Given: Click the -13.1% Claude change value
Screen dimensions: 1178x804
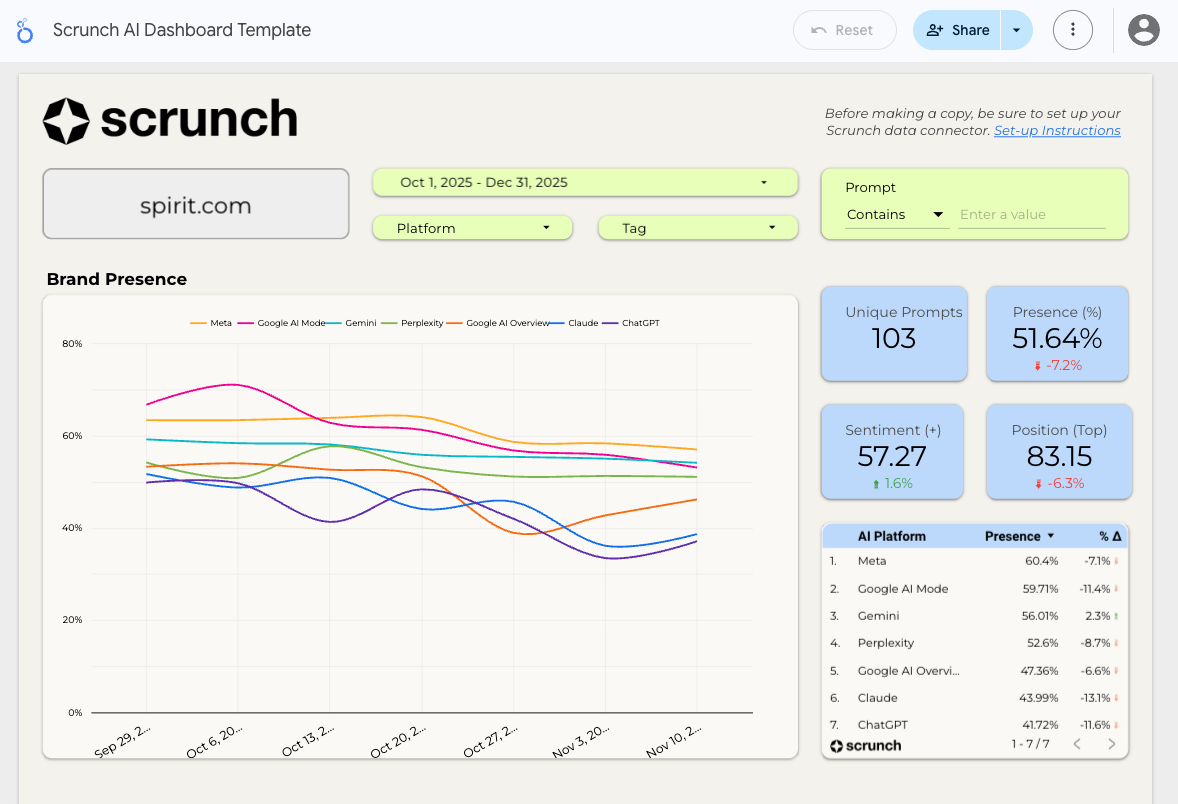Looking at the screenshot, I should [1095, 698].
